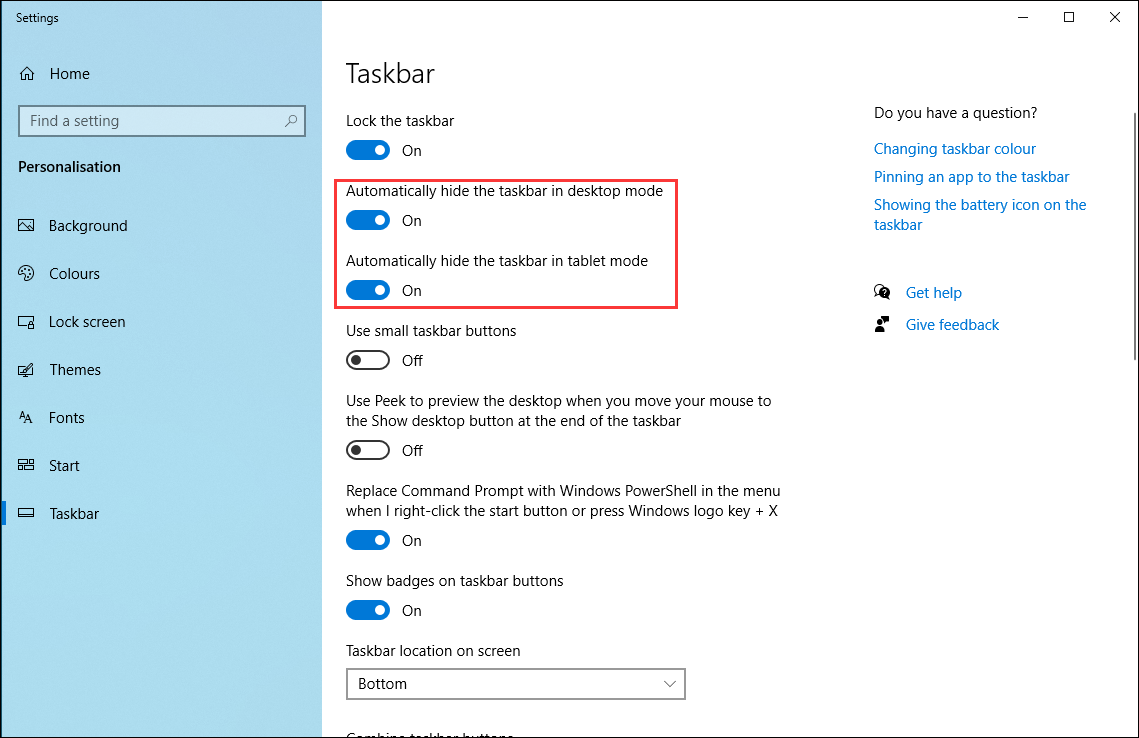The width and height of the screenshot is (1139, 738).
Task: Click the Home icon in sidebar
Action: [x=27, y=74]
